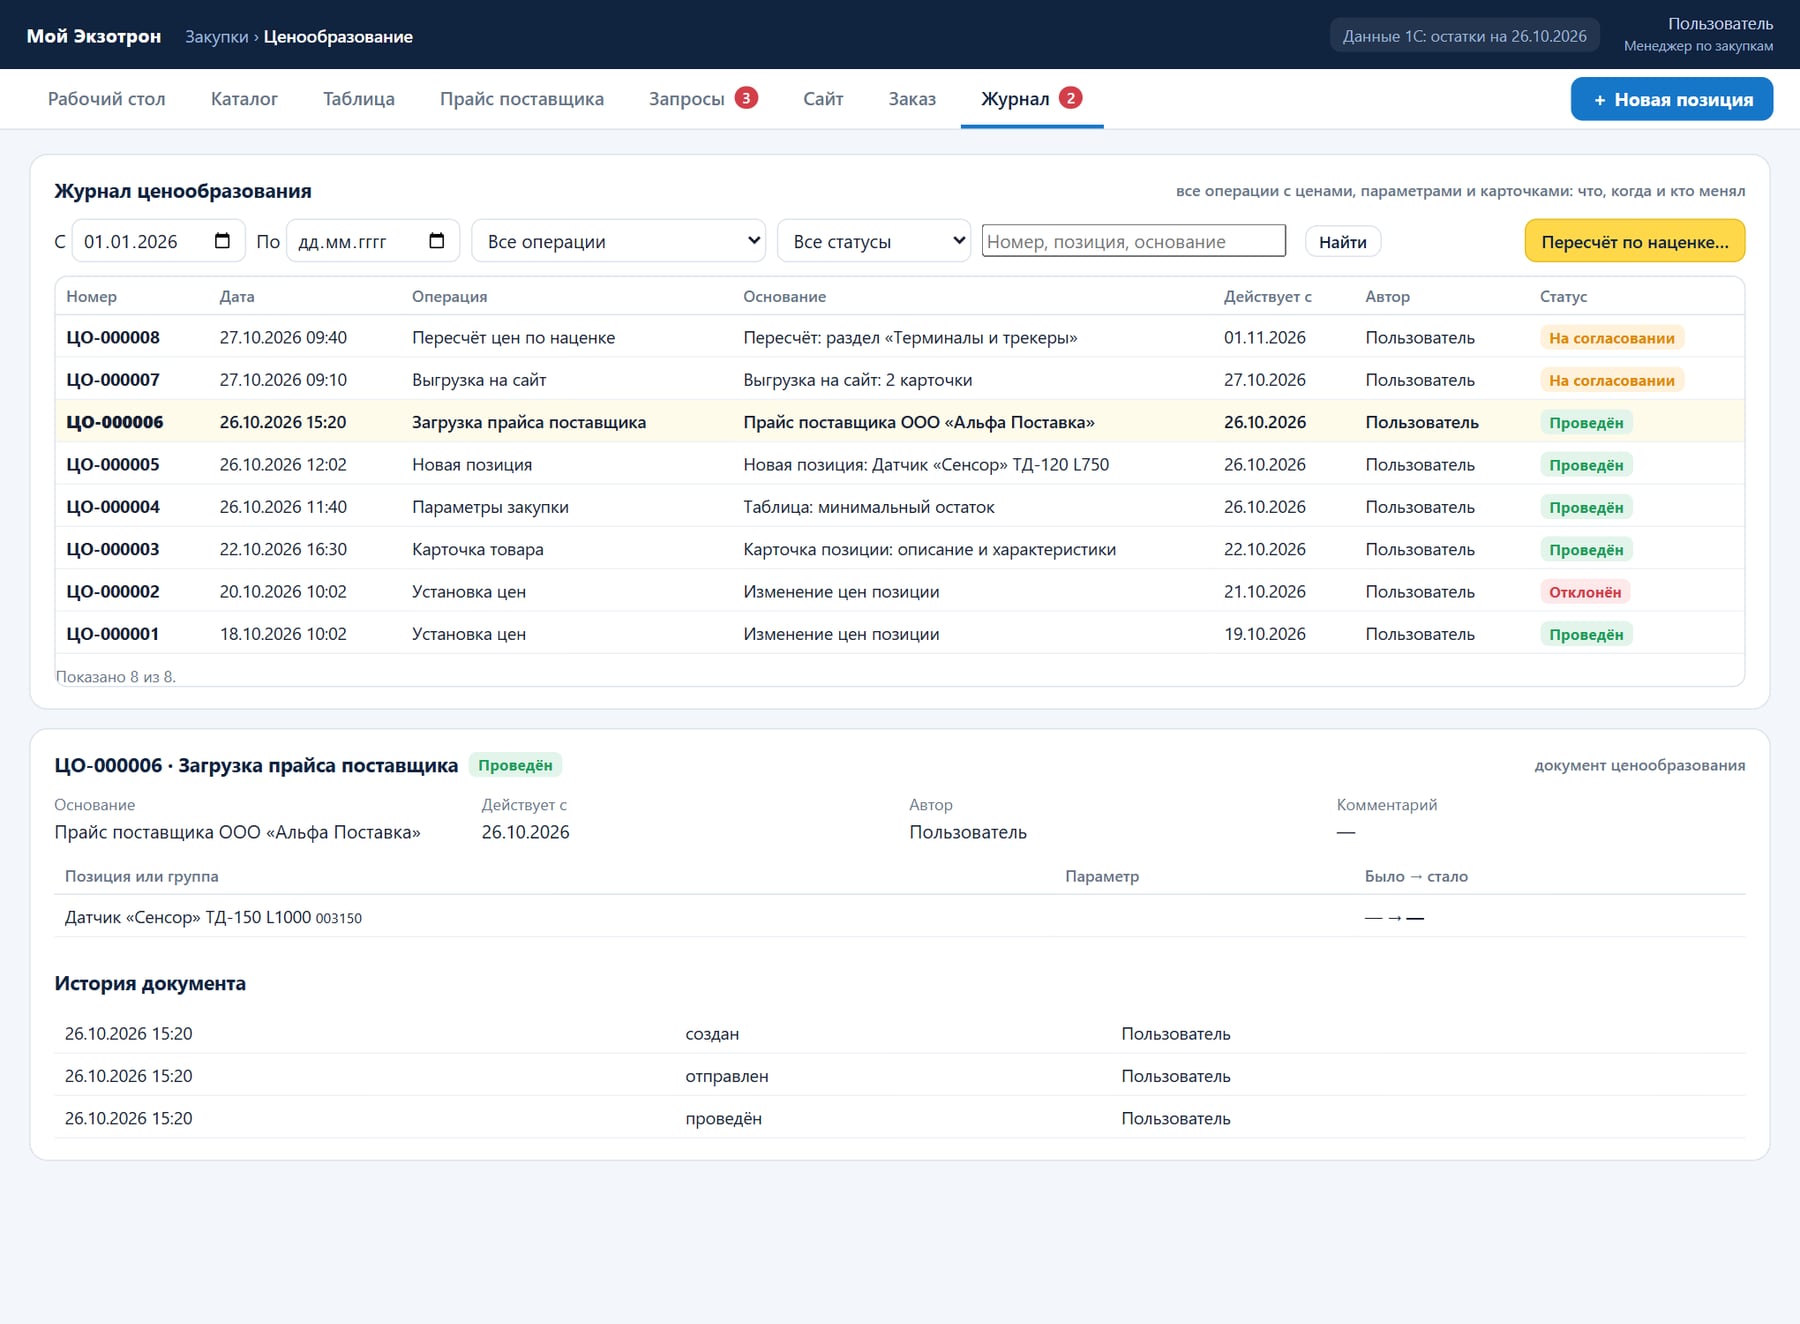Viewport: 1800px width, 1324px height.
Task: Open the "Прайс поставщика" tab
Action: click(522, 99)
